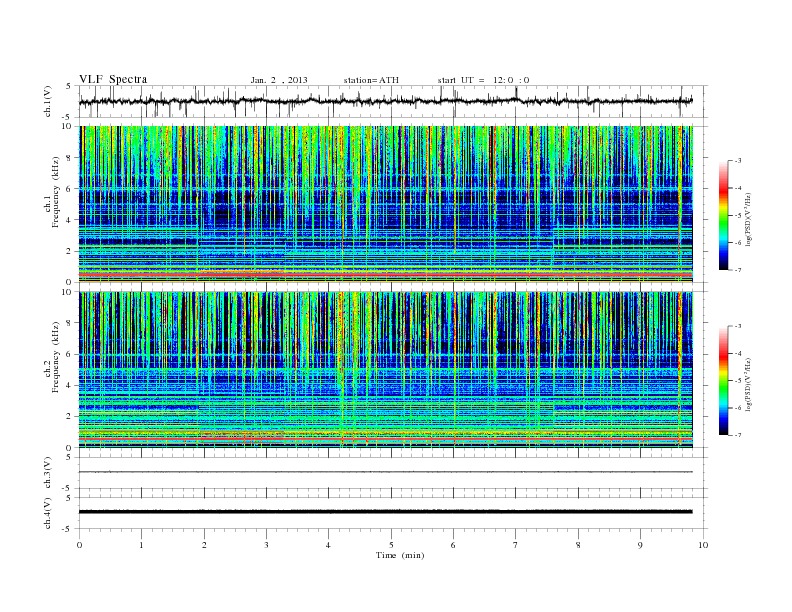Click the lower PSD color scale bar
This screenshot has width=792, height=612.
[x=724, y=381]
